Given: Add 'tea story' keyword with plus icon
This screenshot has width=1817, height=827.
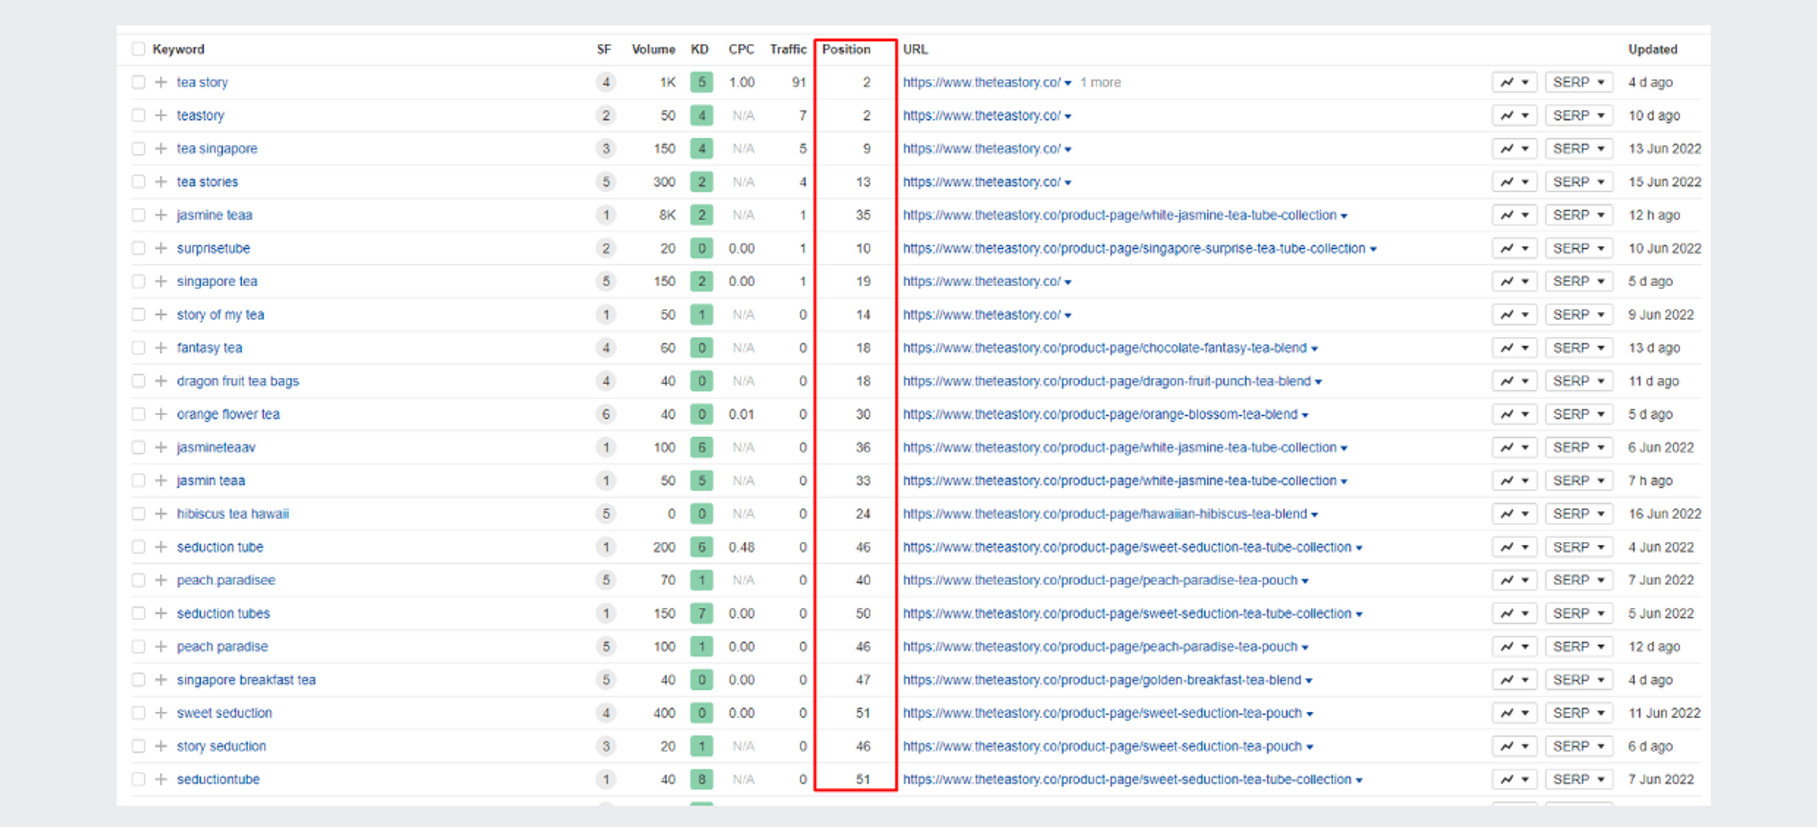Looking at the screenshot, I should (161, 82).
